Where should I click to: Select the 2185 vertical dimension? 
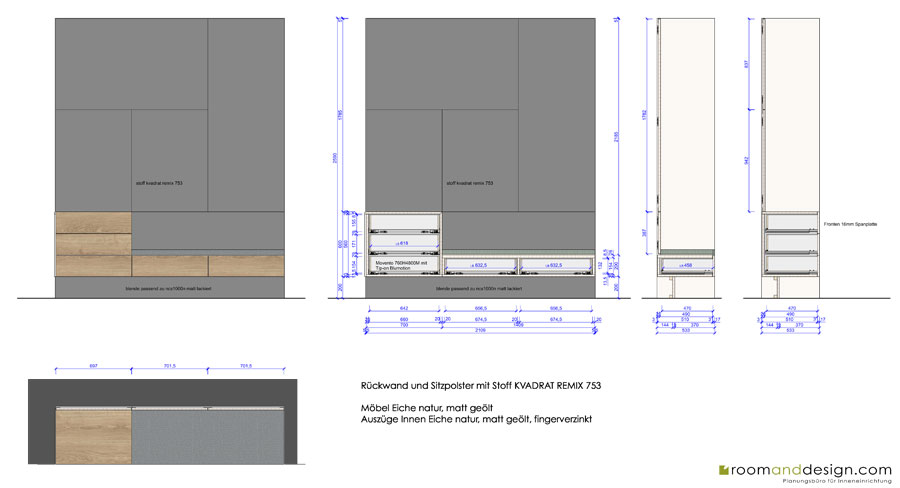(x=617, y=138)
